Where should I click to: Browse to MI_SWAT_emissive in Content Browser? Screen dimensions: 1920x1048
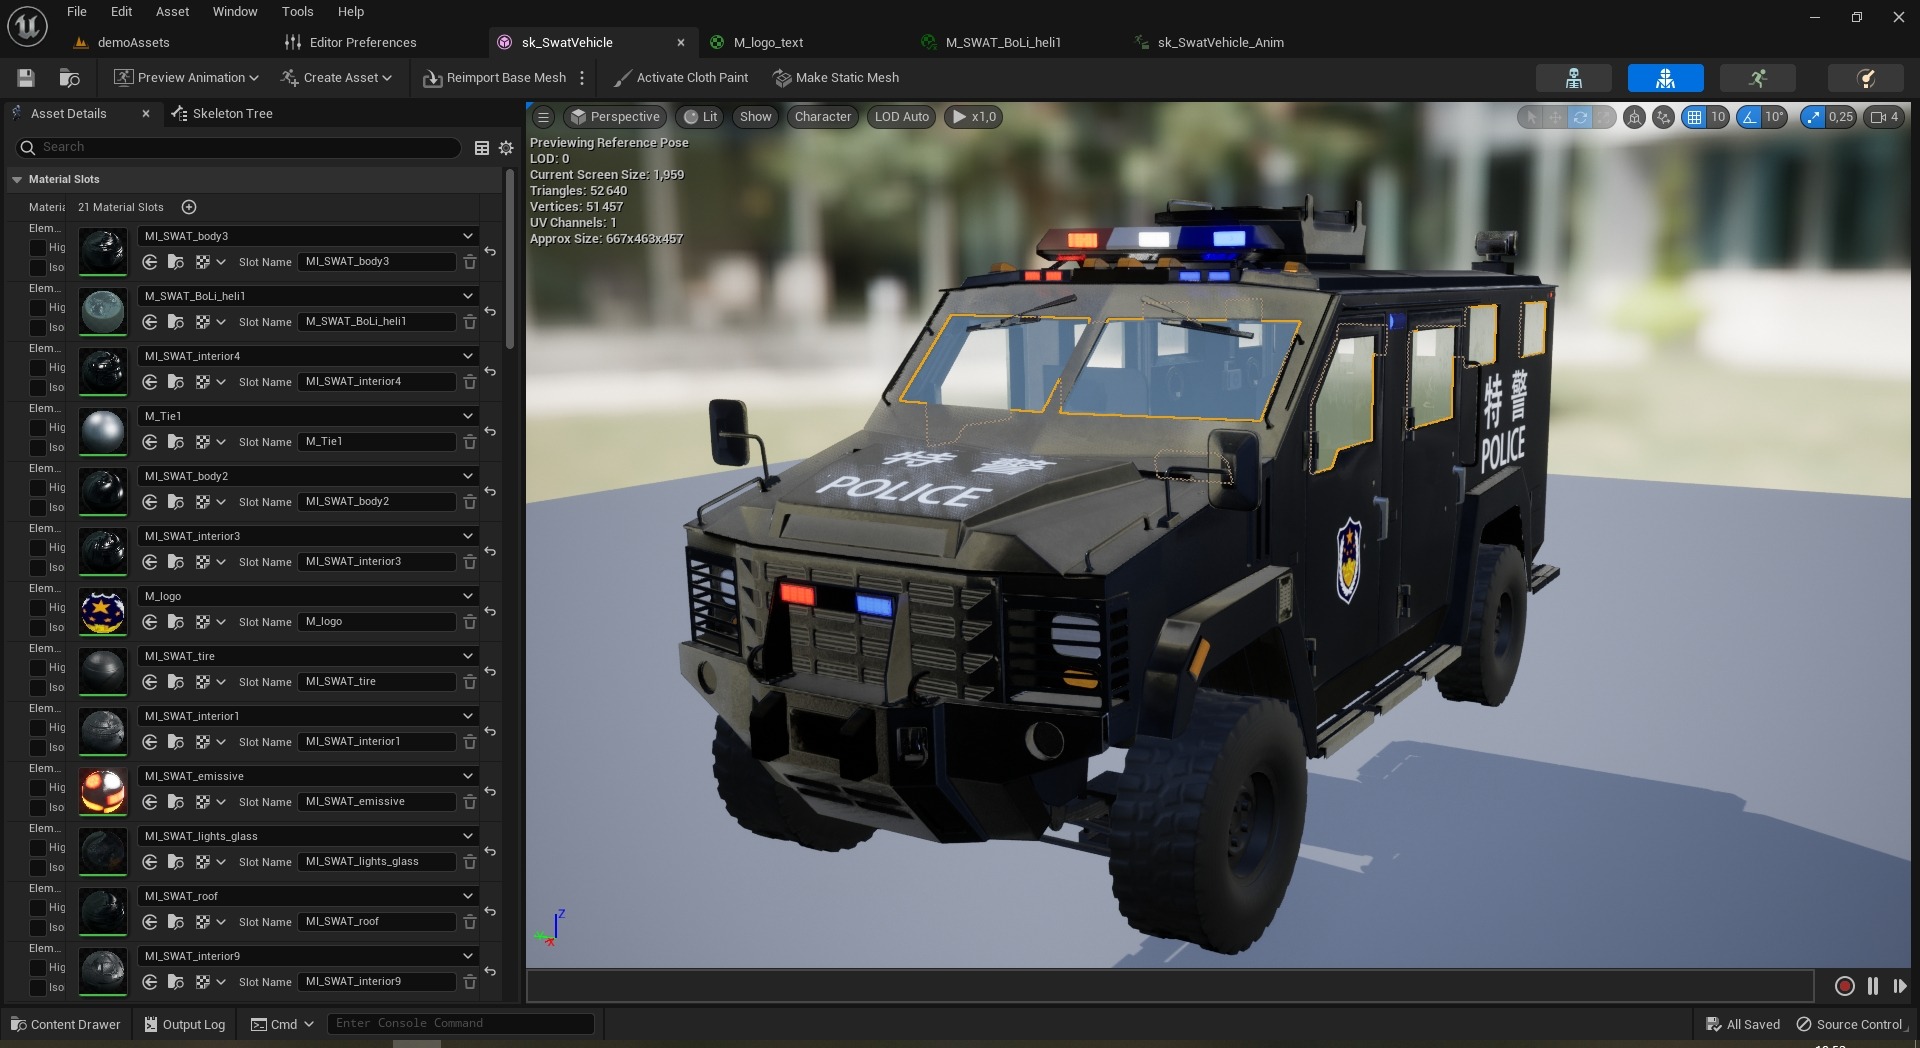(x=175, y=802)
